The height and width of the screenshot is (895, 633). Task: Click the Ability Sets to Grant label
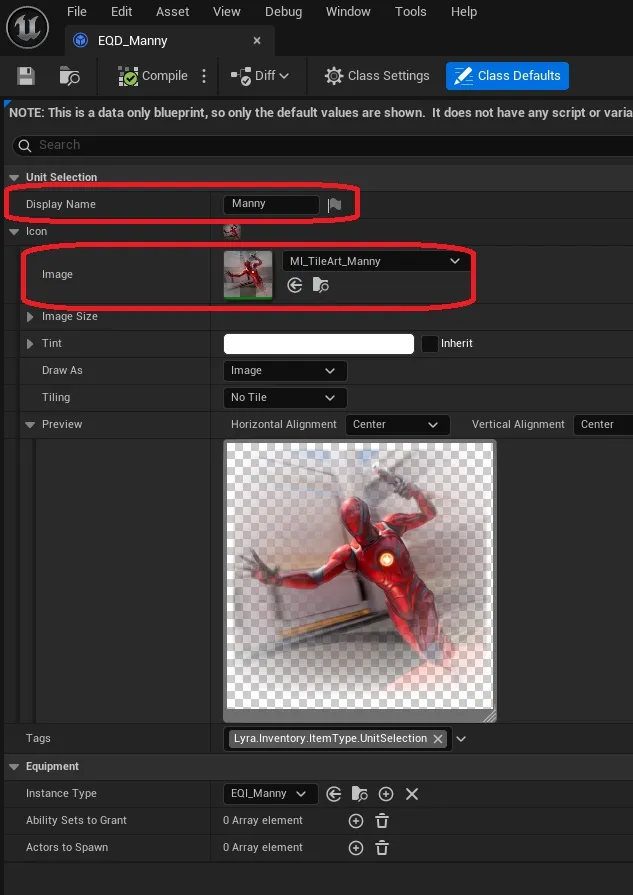coord(76,821)
